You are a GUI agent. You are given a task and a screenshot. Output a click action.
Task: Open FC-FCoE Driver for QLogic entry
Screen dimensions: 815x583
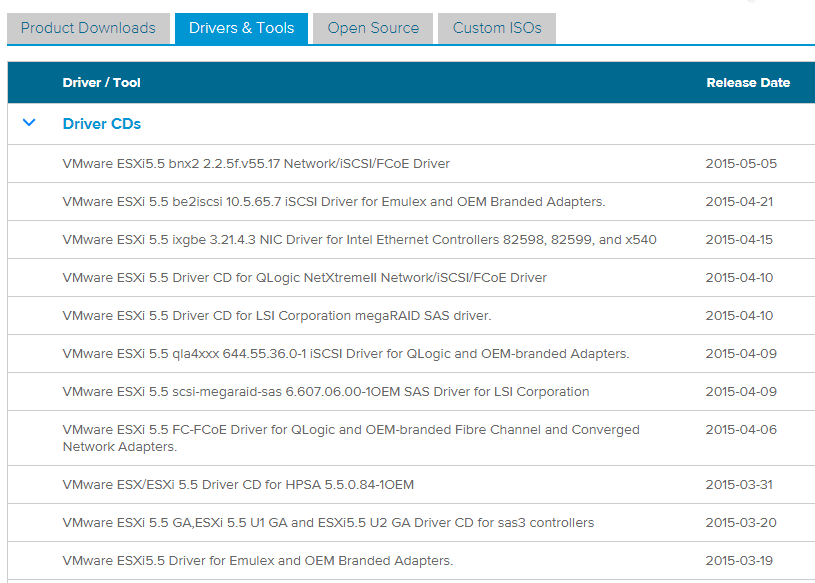pos(351,438)
